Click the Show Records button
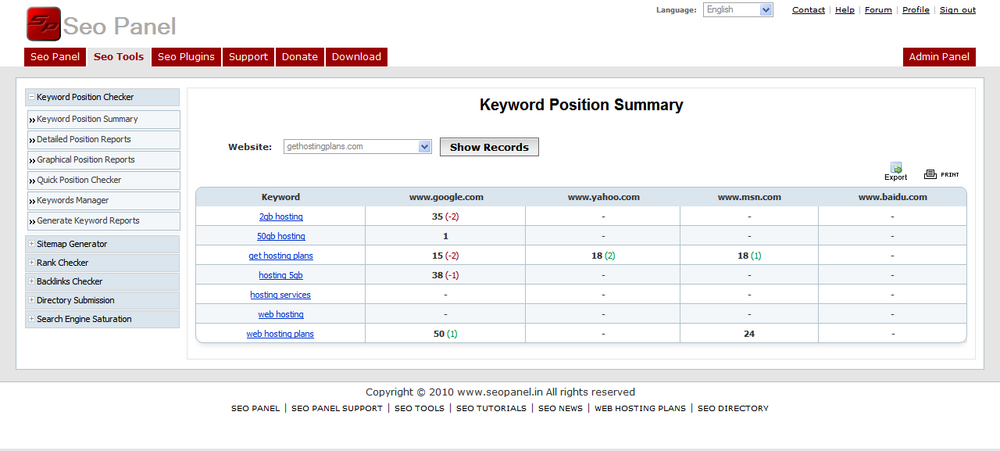 [489, 147]
